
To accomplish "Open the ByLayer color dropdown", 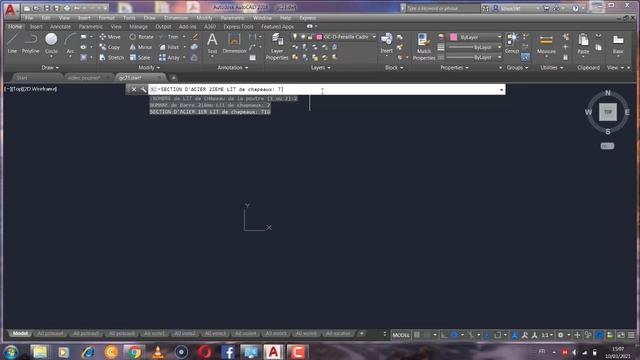I will [x=499, y=37].
